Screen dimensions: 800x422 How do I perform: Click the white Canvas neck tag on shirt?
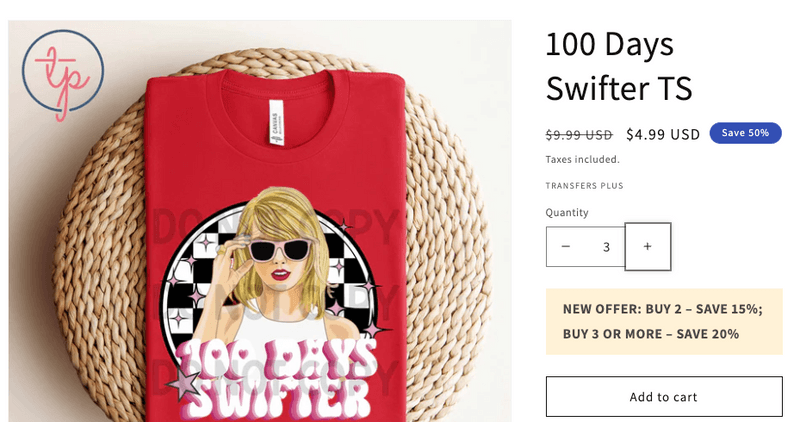pyautogui.click(x=277, y=122)
